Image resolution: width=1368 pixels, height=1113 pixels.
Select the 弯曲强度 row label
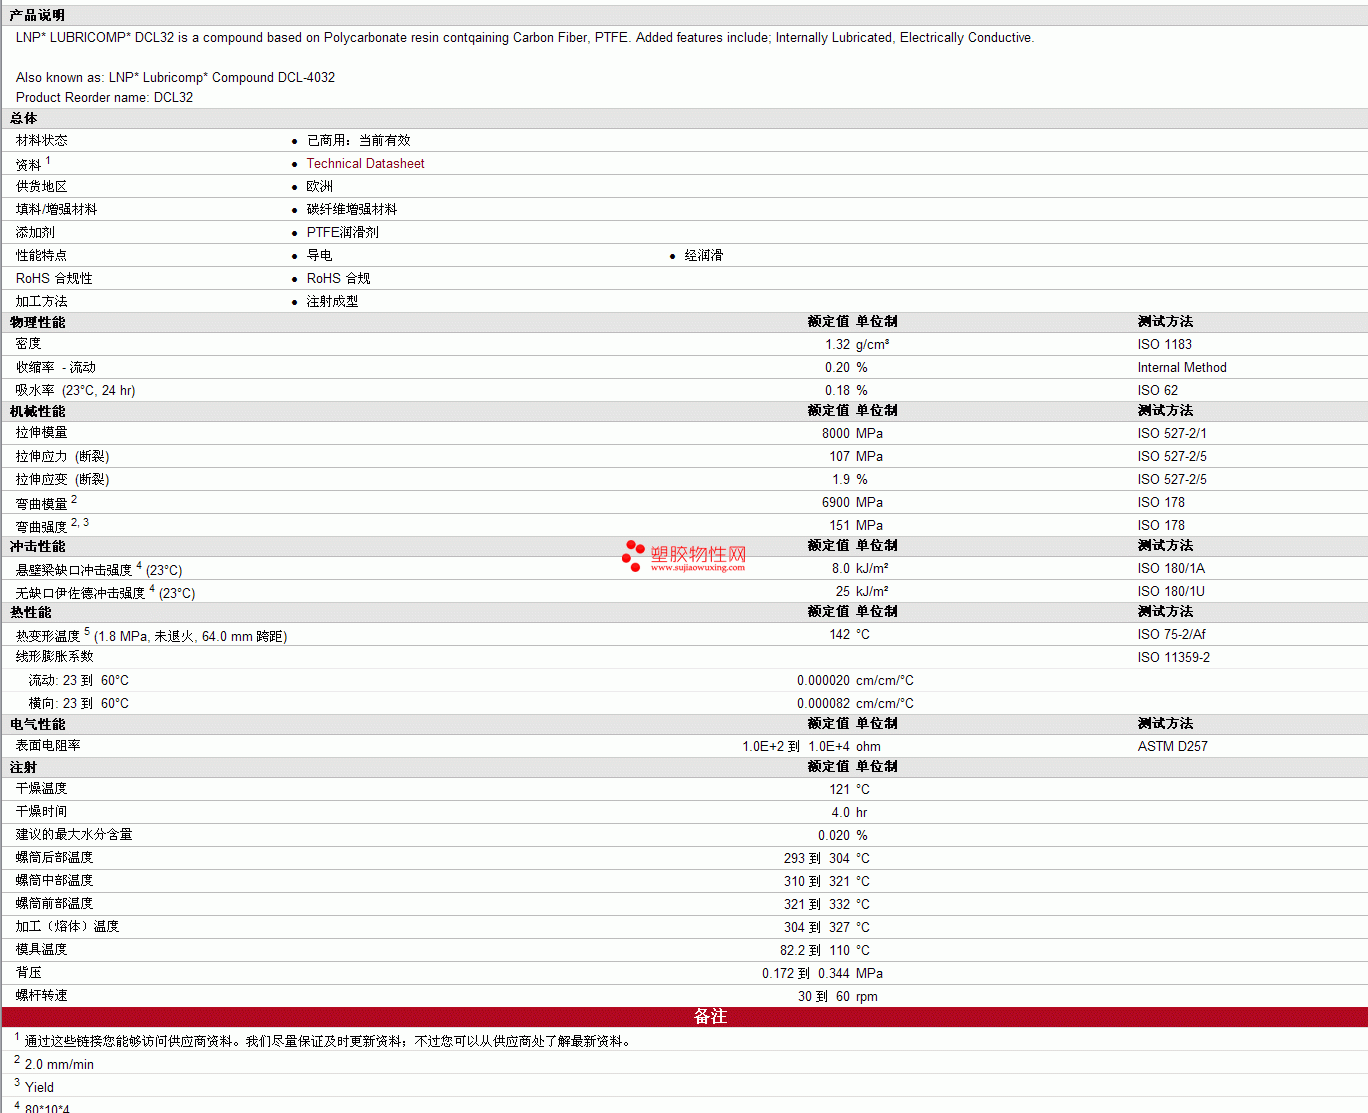click(x=52, y=525)
